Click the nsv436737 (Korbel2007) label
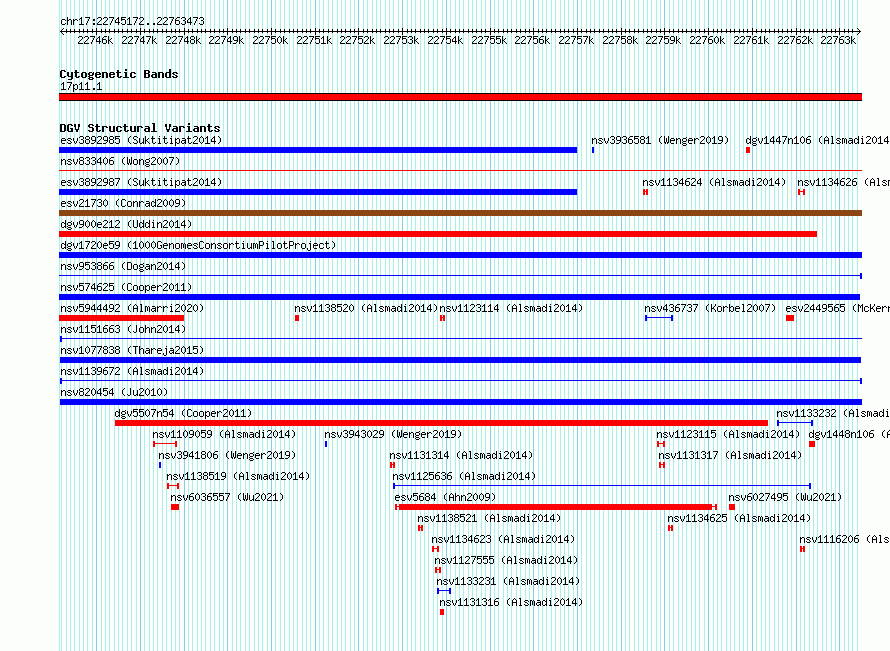 (710, 308)
